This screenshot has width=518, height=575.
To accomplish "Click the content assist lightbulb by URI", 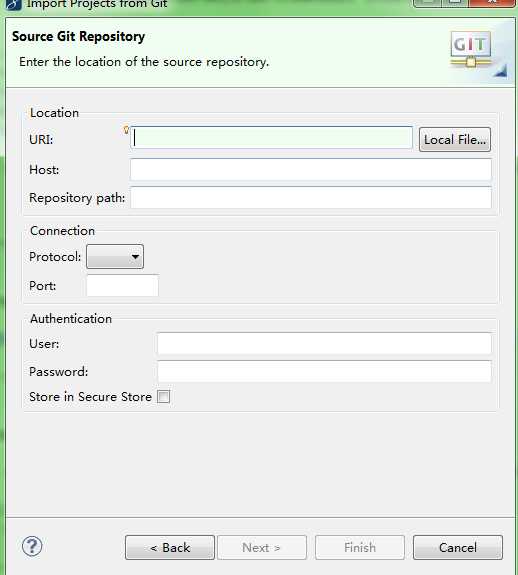I will coord(126,129).
